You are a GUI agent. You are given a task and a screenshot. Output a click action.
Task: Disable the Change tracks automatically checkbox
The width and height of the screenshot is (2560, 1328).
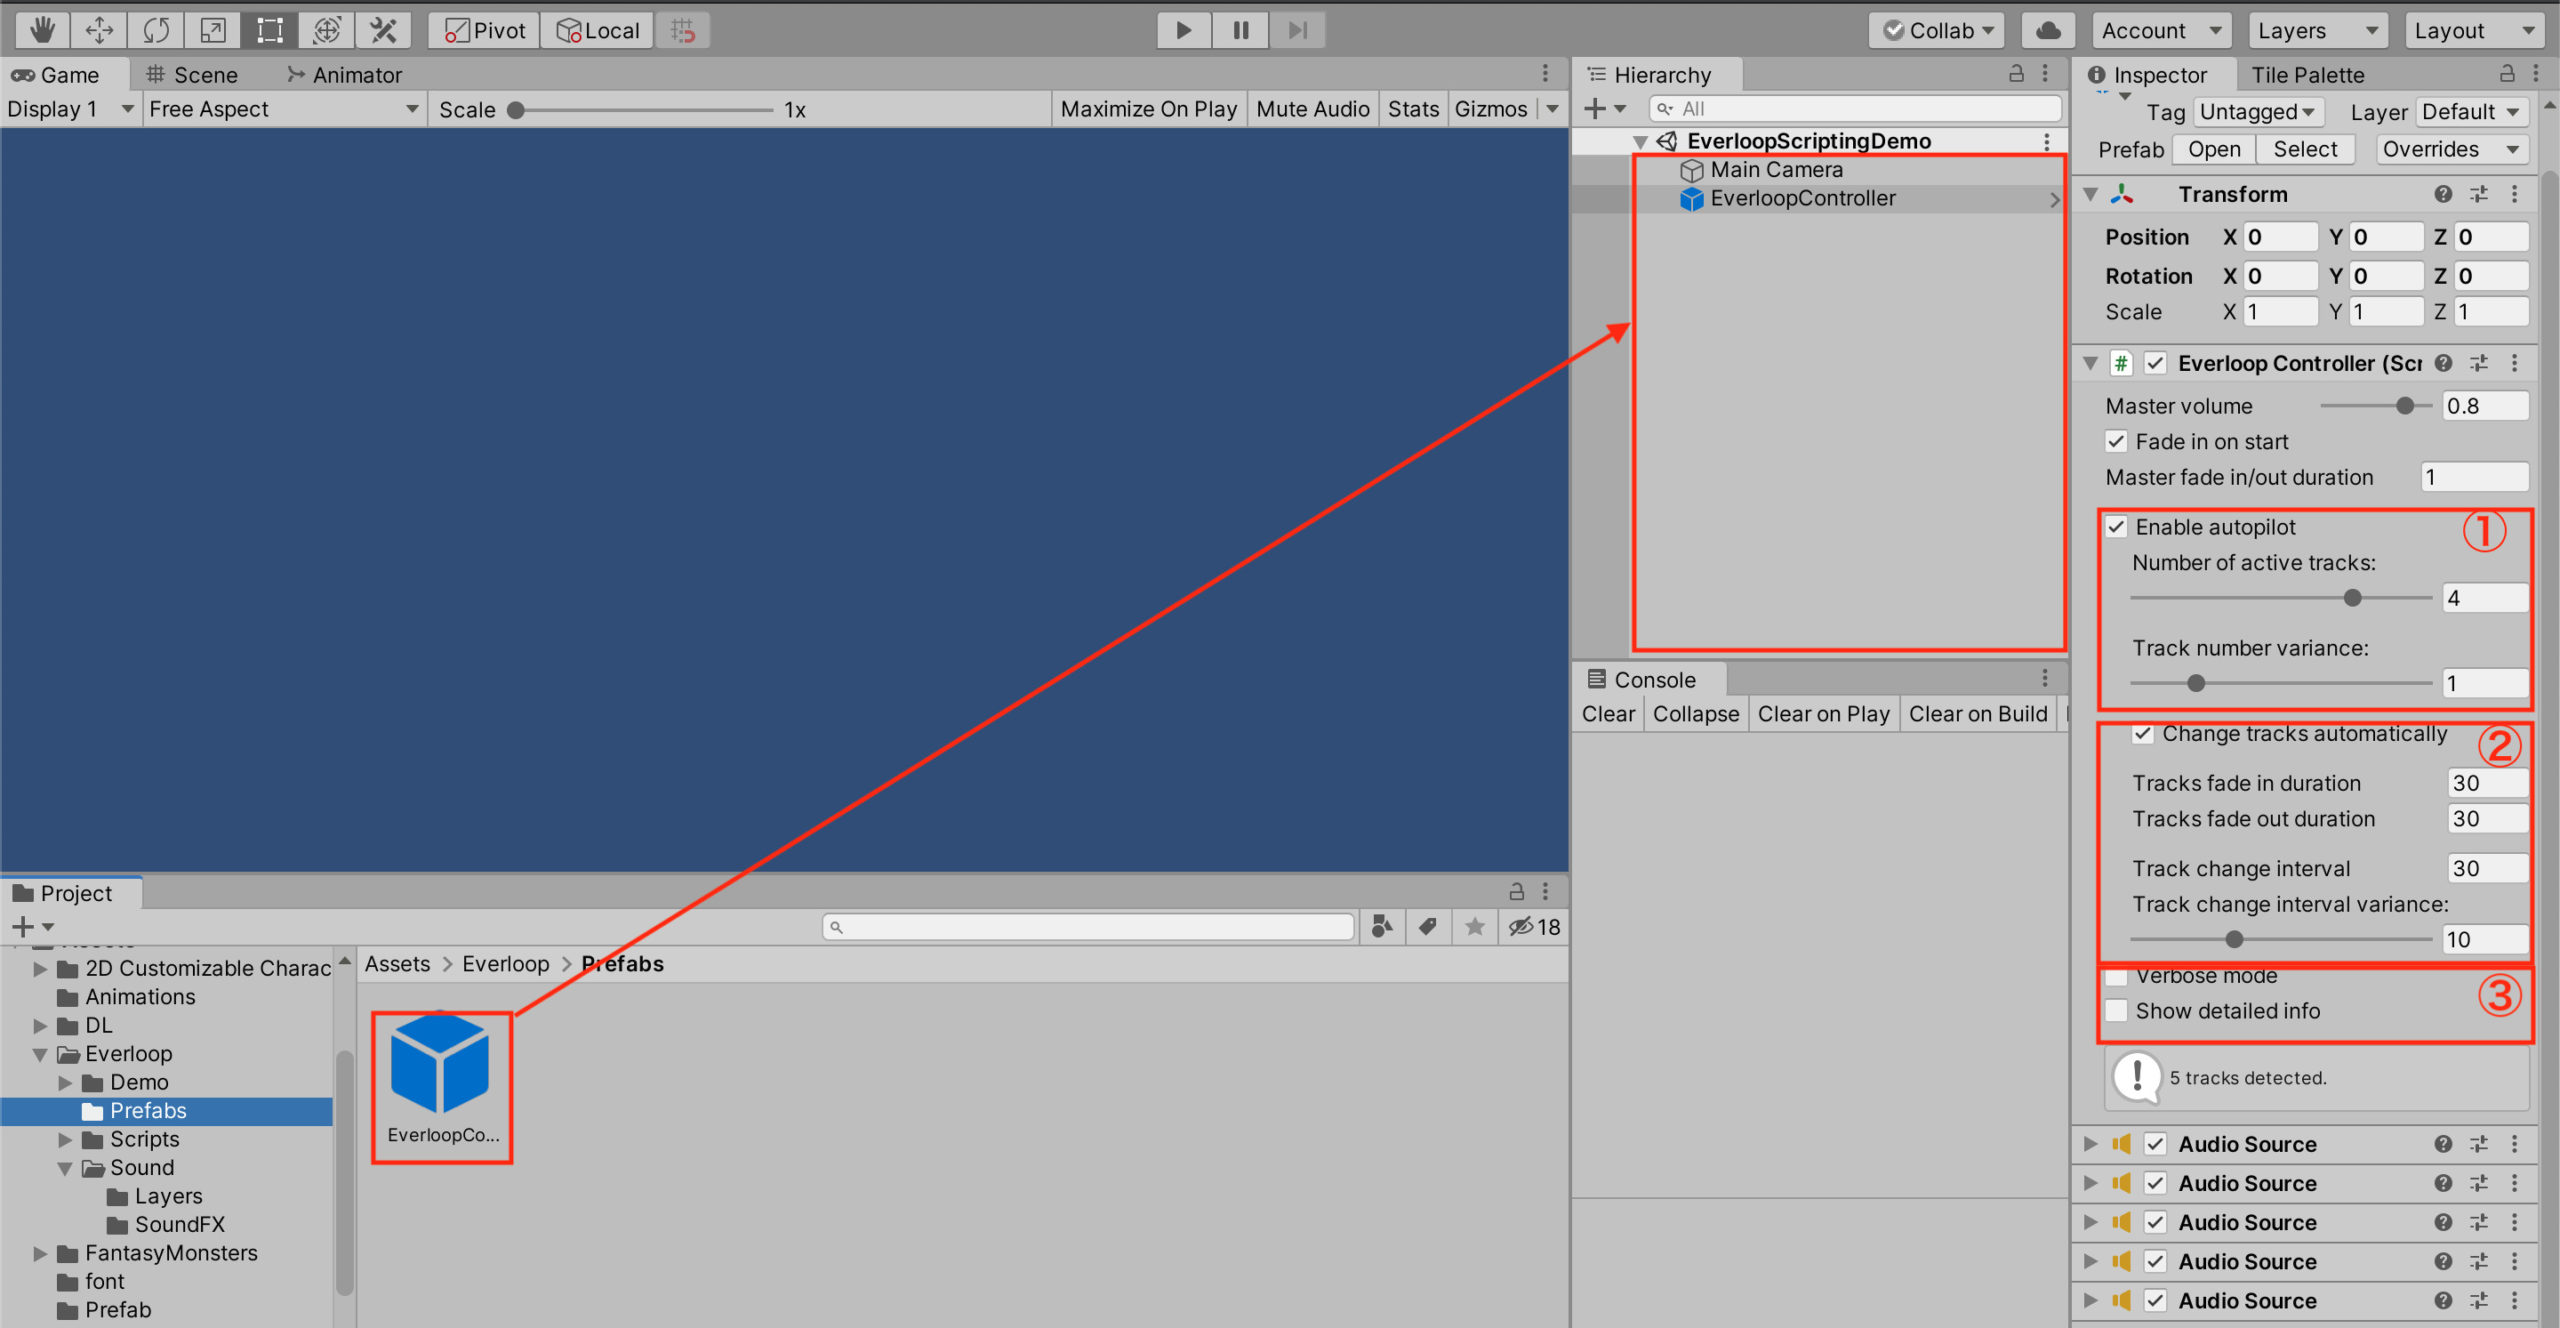[x=2143, y=733]
